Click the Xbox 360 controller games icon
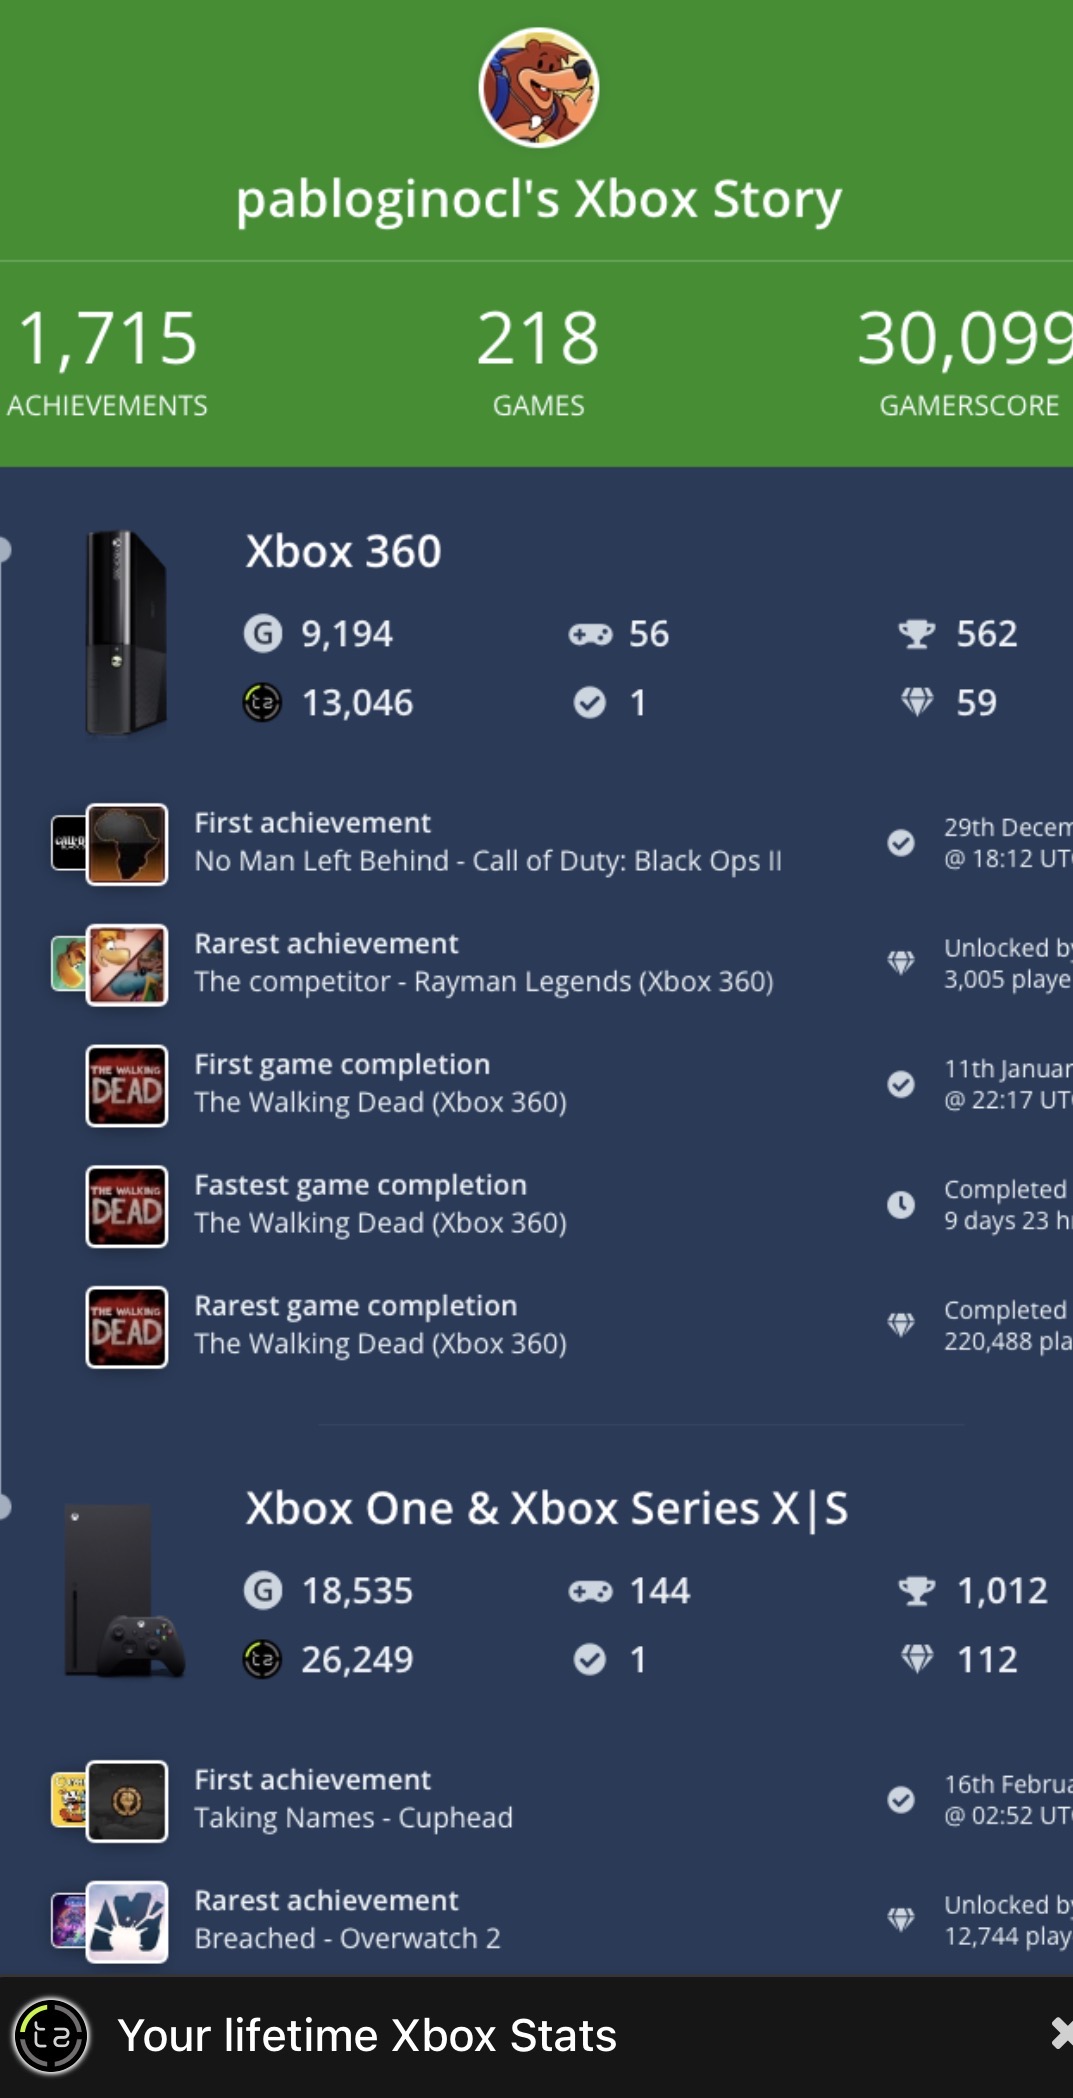 pyautogui.click(x=590, y=634)
